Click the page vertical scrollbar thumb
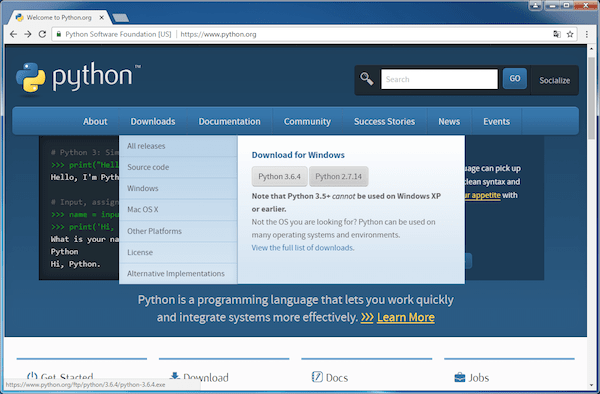 pos(591,98)
